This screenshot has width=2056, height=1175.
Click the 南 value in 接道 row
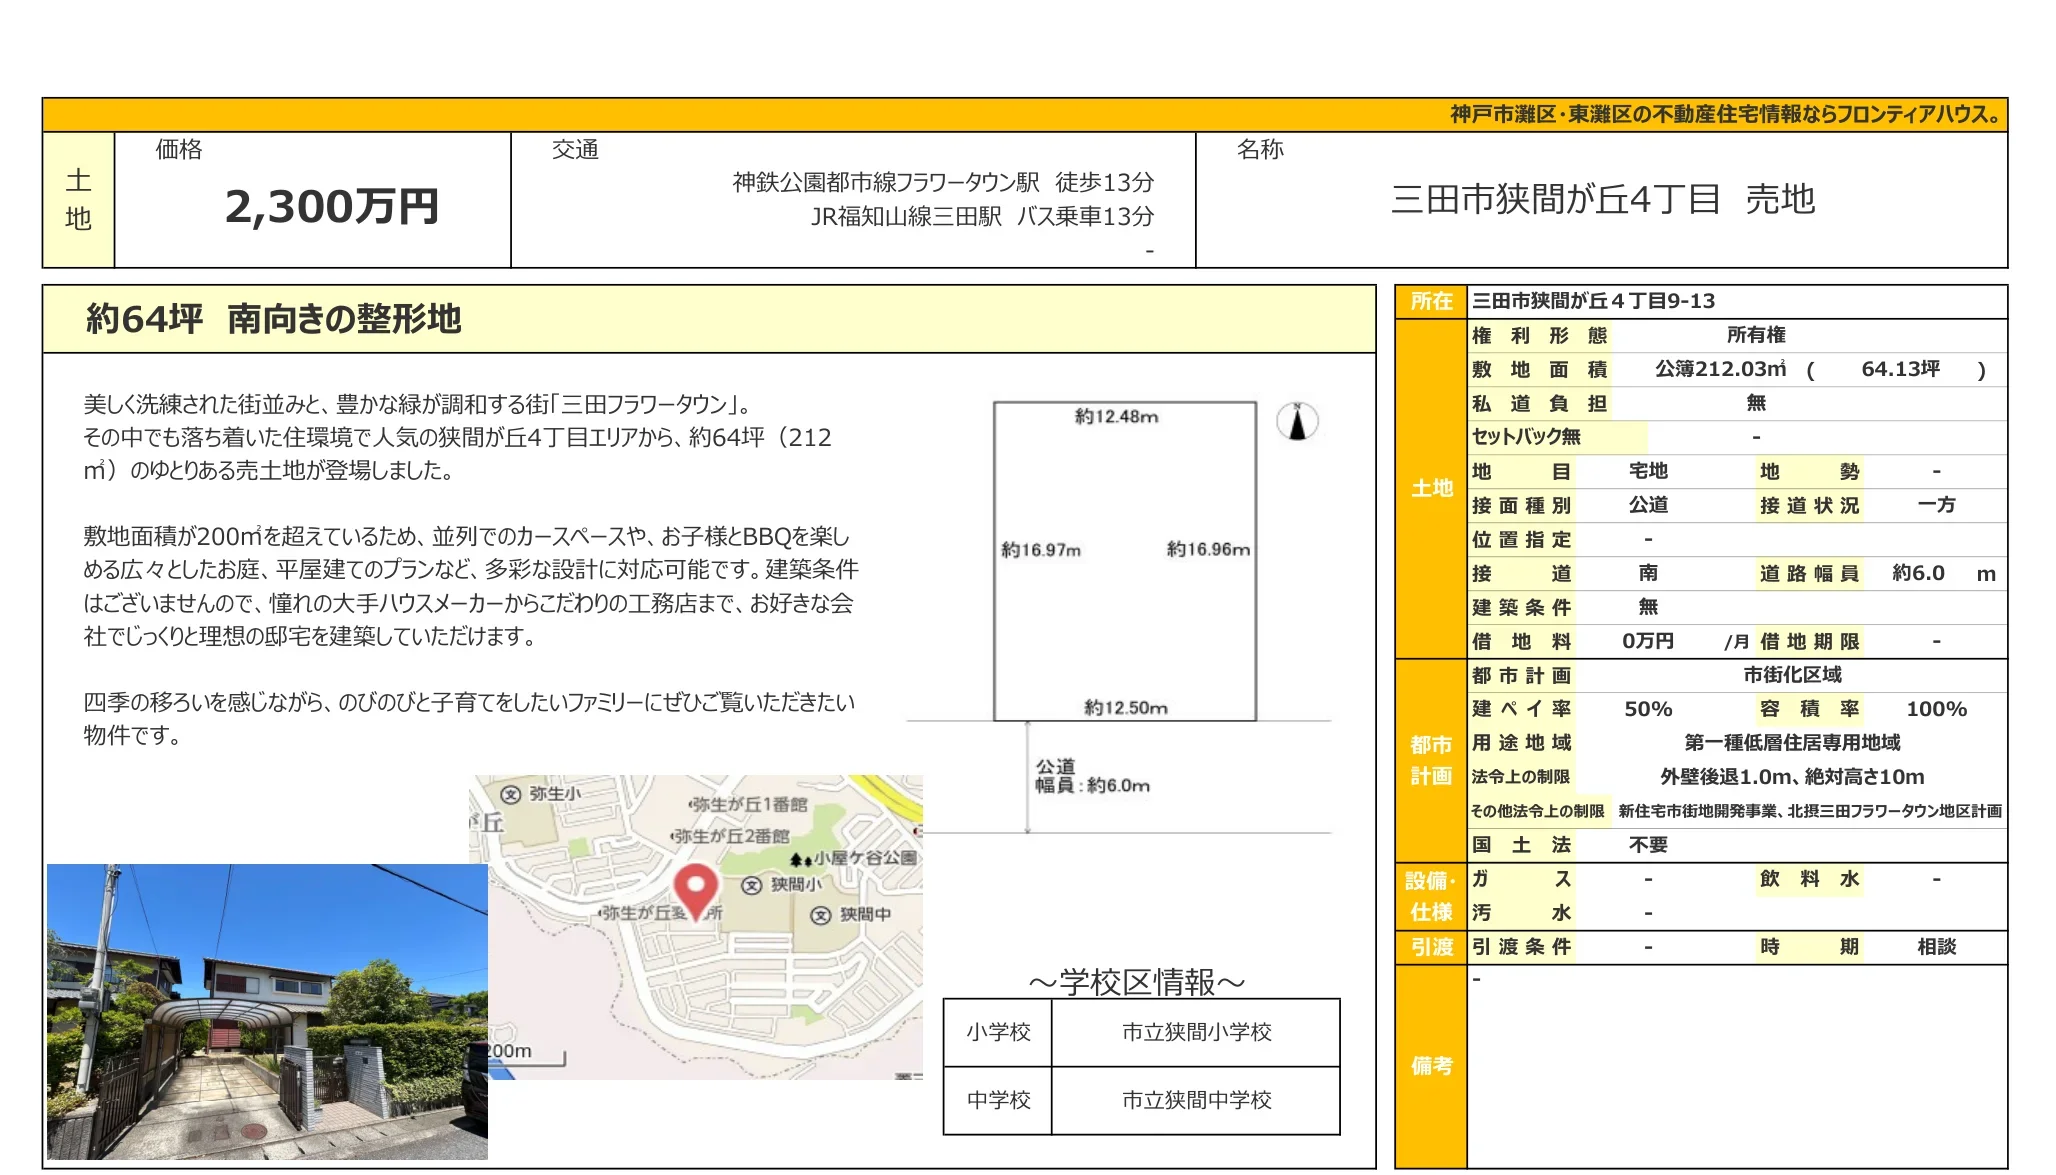[1648, 573]
